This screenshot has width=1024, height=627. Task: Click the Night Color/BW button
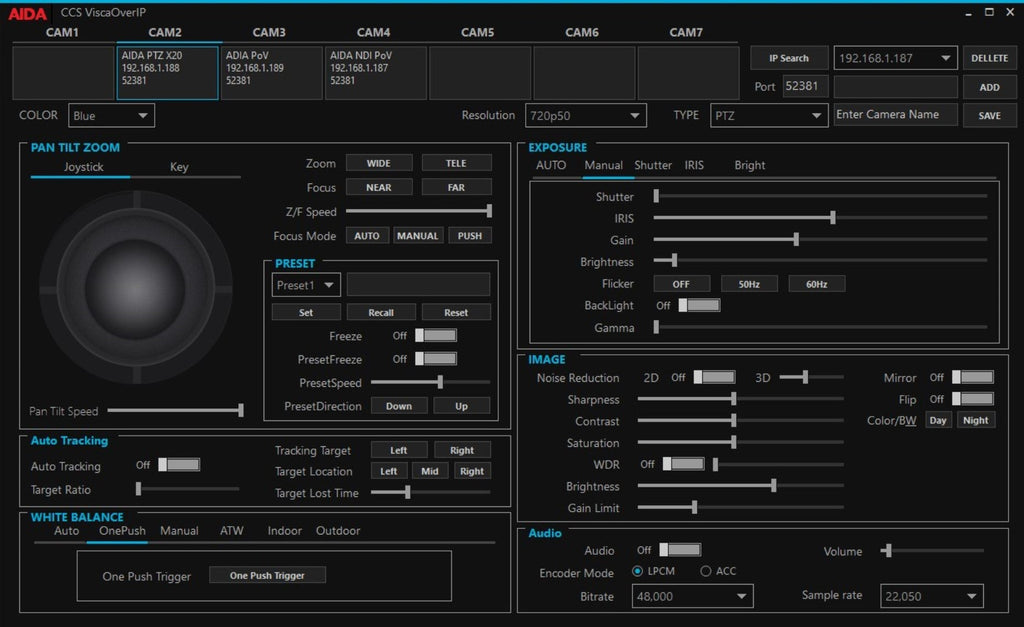pos(976,420)
